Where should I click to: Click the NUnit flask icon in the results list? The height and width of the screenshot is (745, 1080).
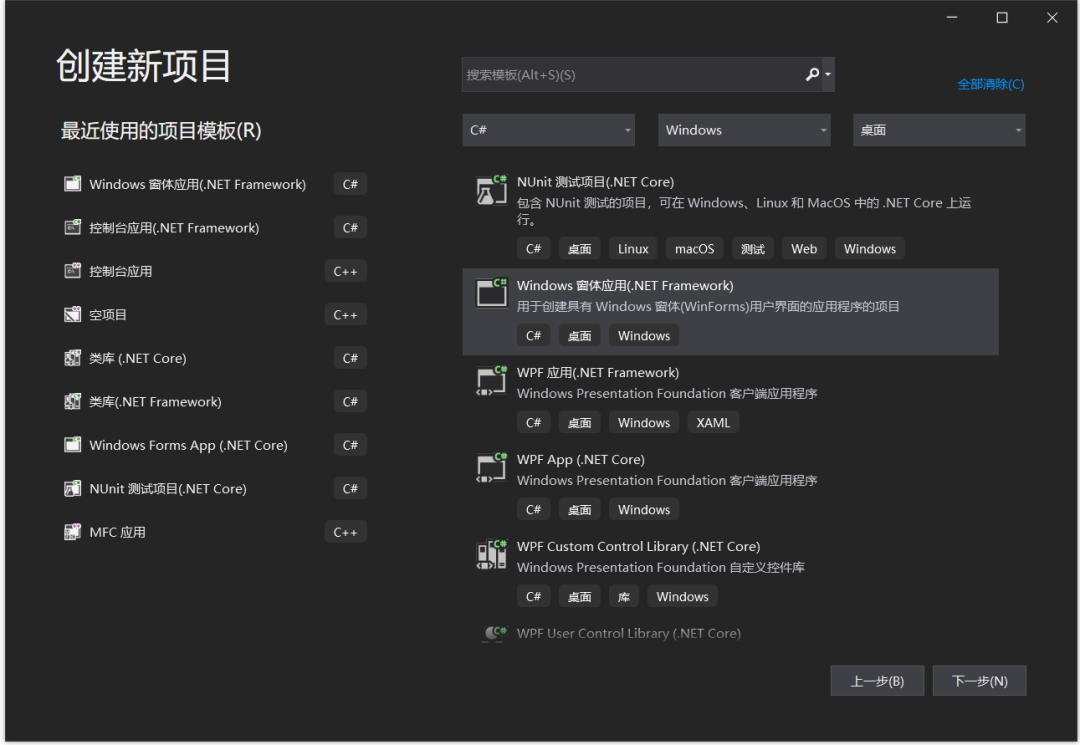(491, 190)
